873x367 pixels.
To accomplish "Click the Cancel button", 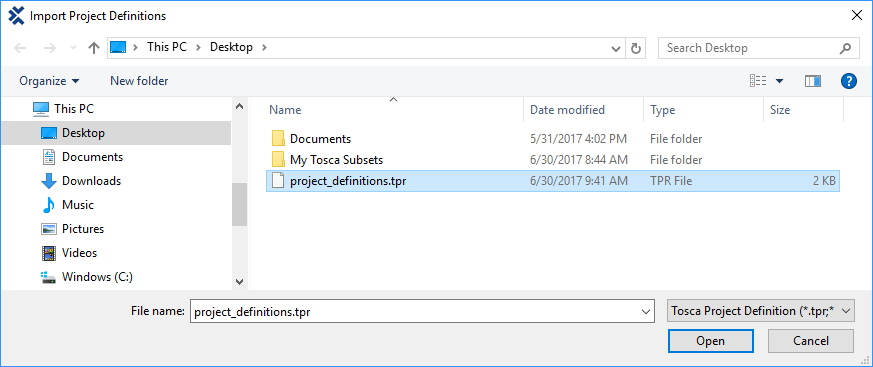I will coord(811,341).
